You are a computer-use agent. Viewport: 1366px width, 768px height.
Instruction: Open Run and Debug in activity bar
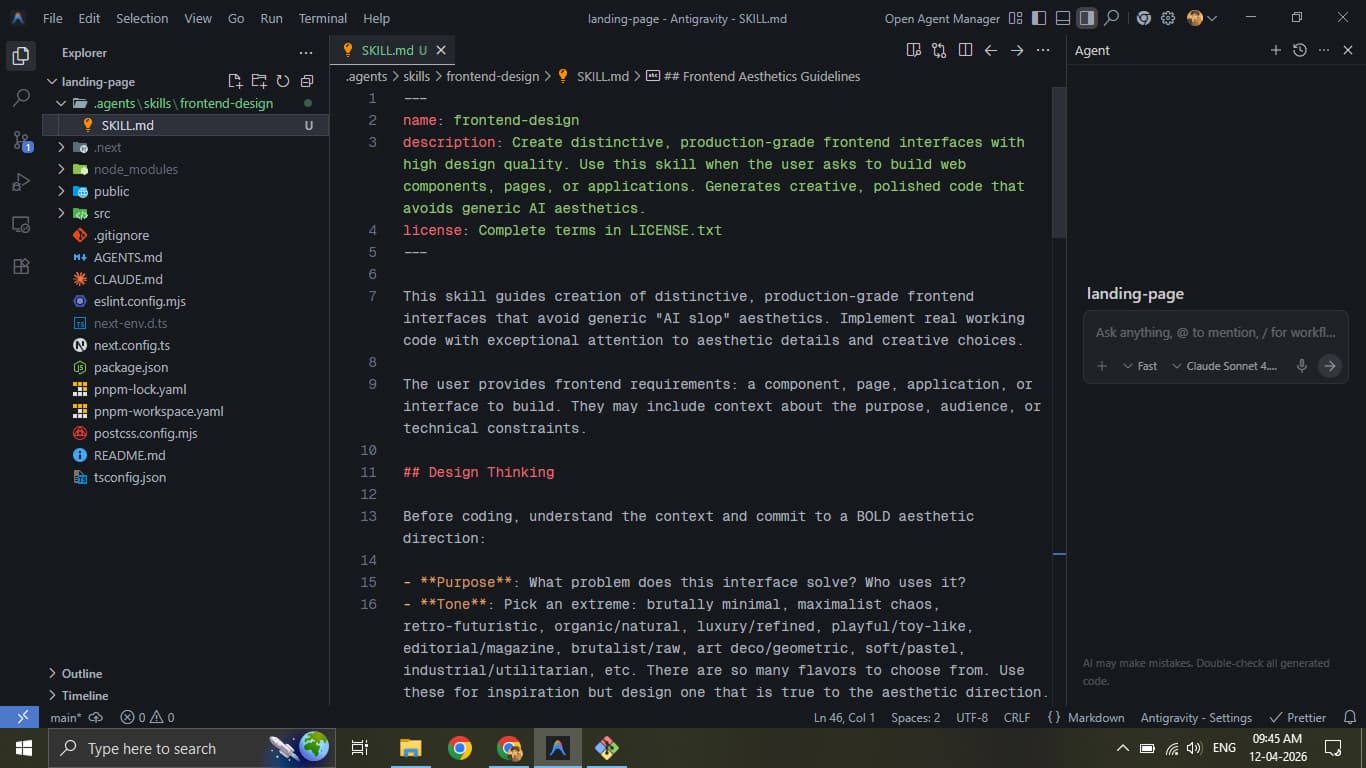click(x=21, y=182)
